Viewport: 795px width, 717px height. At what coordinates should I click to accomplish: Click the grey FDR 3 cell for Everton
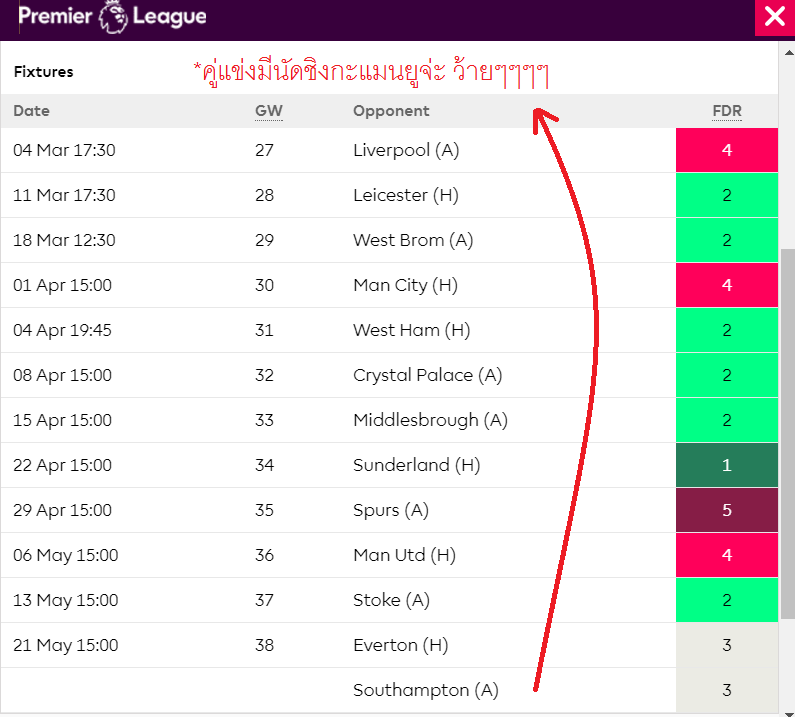coord(726,645)
